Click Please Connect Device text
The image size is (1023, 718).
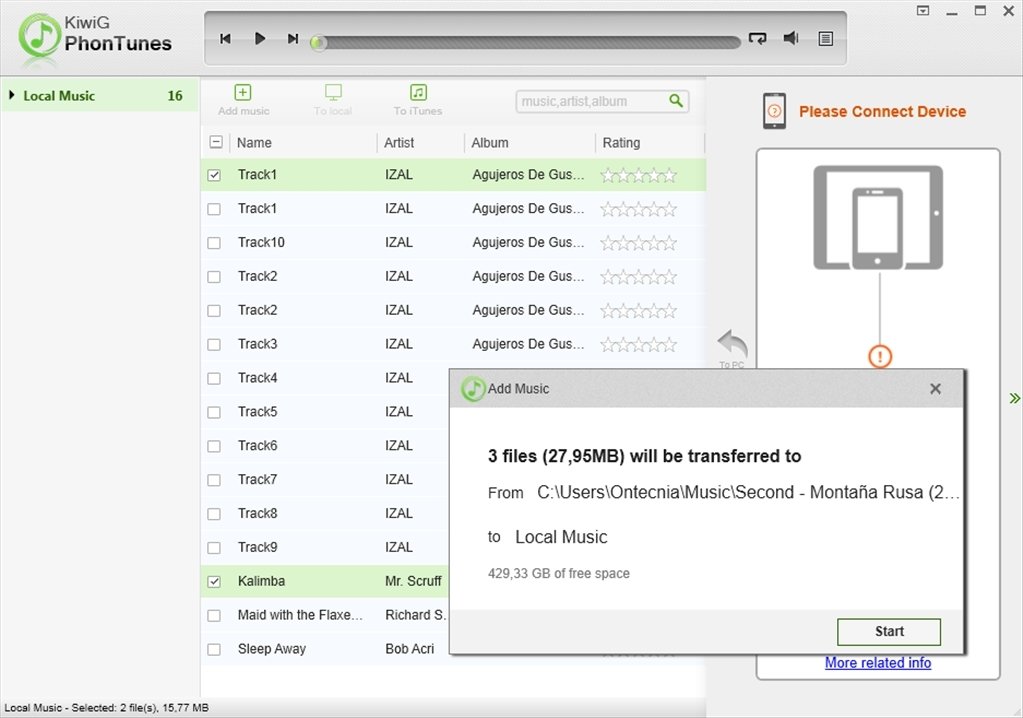[x=882, y=112]
